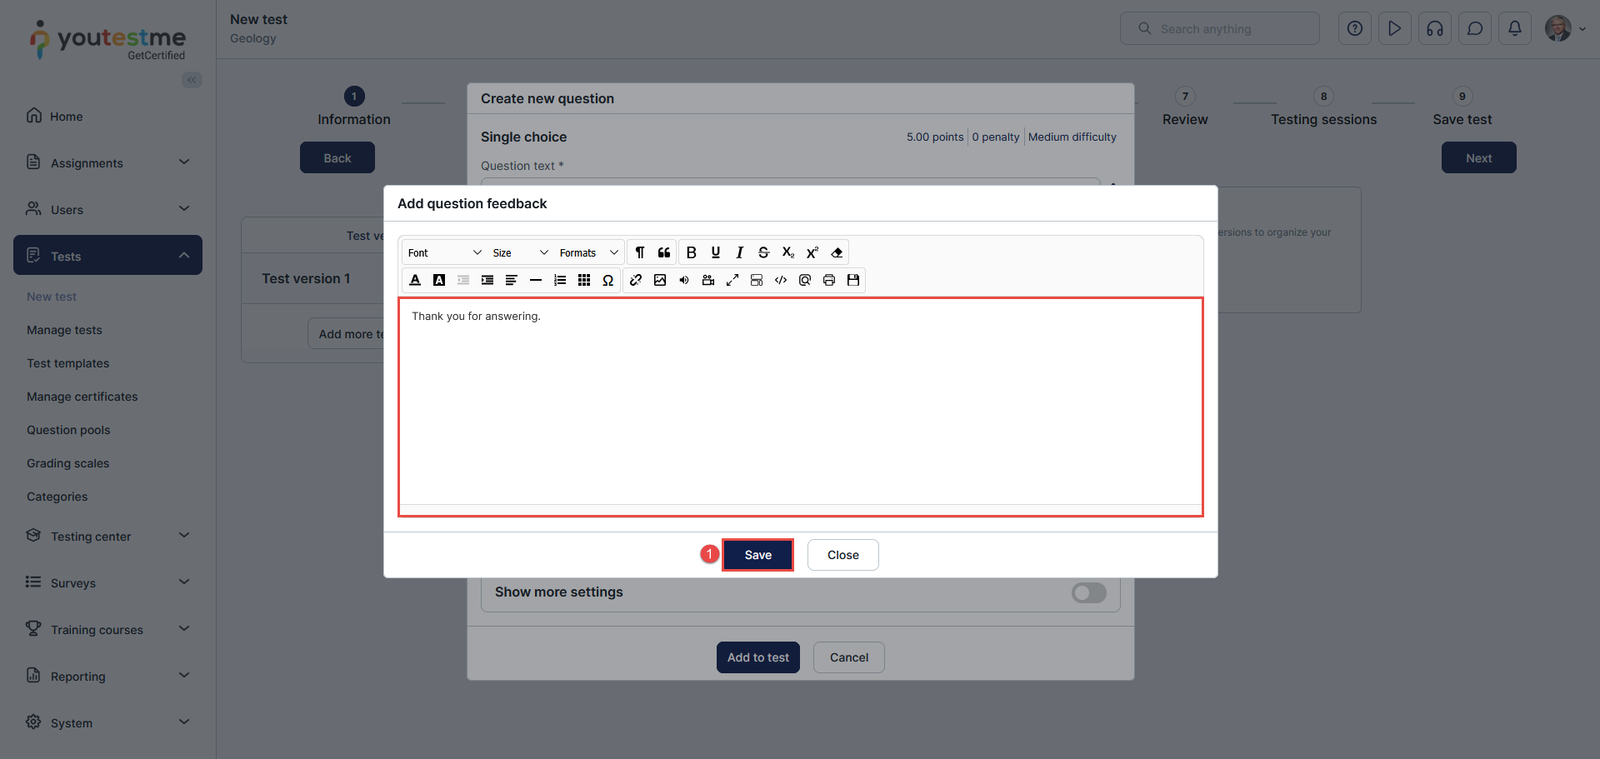Open Question pools in sidebar
The image size is (1600, 759).
69,430
